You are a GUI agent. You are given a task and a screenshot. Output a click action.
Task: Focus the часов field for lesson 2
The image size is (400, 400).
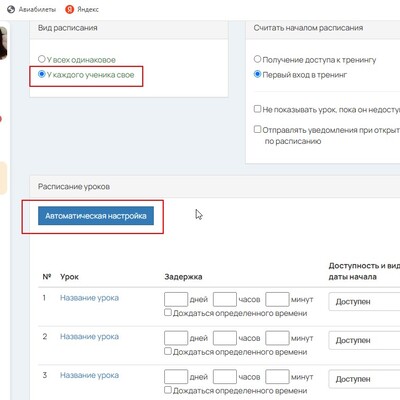tap(225, 338)
